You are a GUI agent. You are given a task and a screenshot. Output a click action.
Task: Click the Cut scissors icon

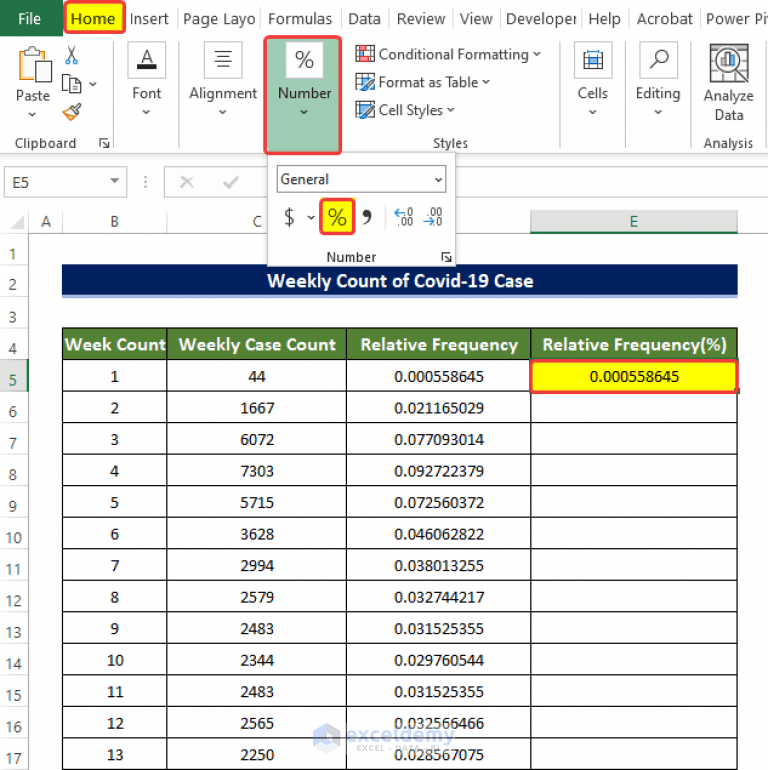point(72,55)
